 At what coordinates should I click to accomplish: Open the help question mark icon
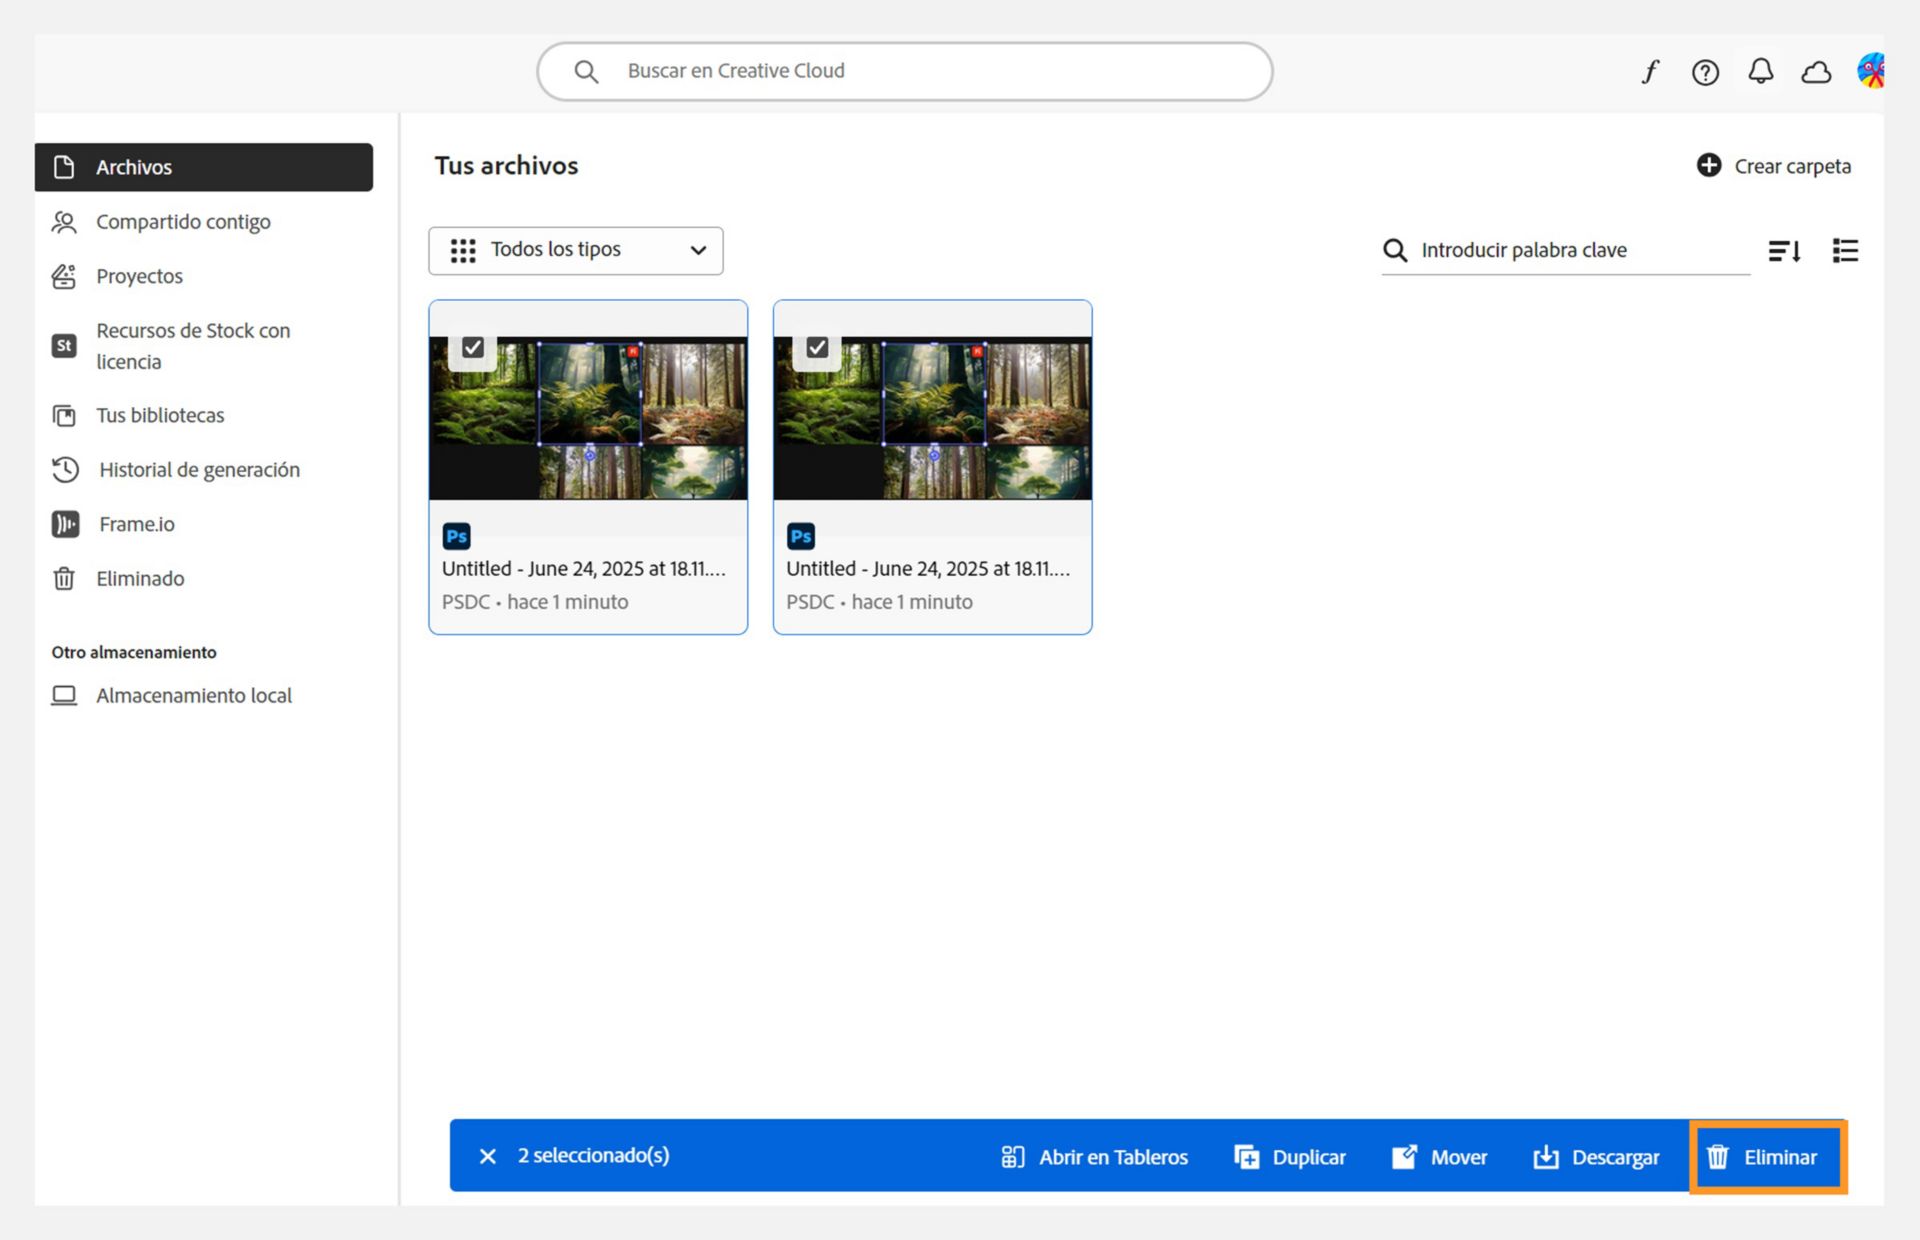tap(1705, 72)
